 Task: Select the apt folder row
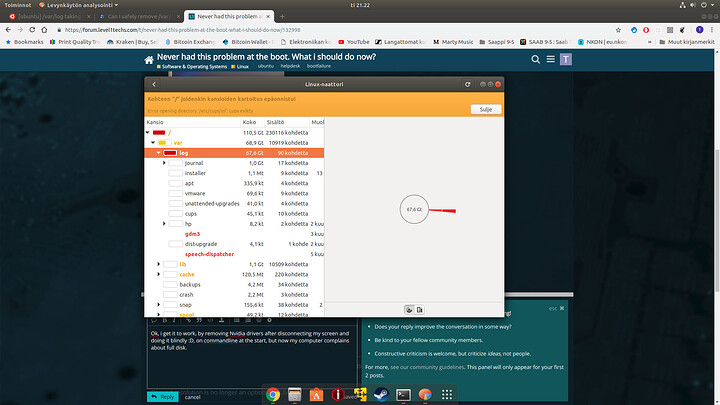(x=234, y=183)
